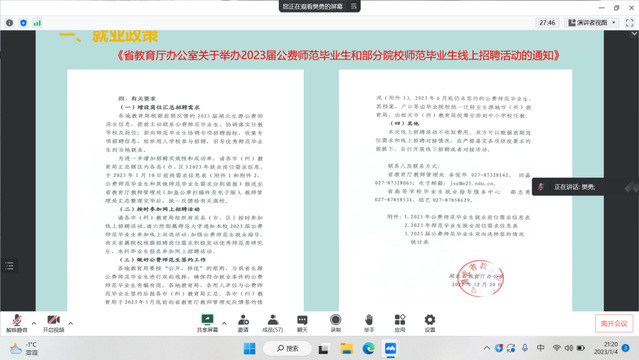The height and width of the screenshot is (360, 639).
Task: Open the 演讲者视图 view dropdown
Action: coord(592,23)
